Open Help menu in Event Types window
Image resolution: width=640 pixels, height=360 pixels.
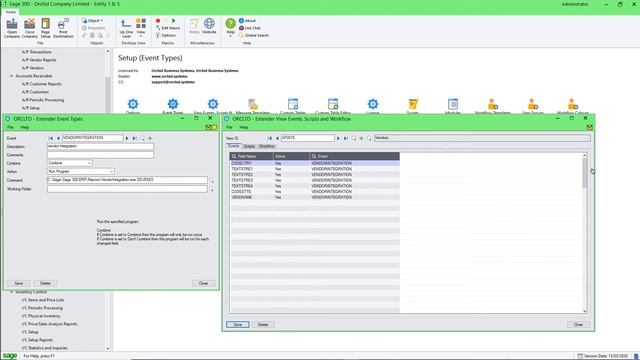[x=24, y=127]
